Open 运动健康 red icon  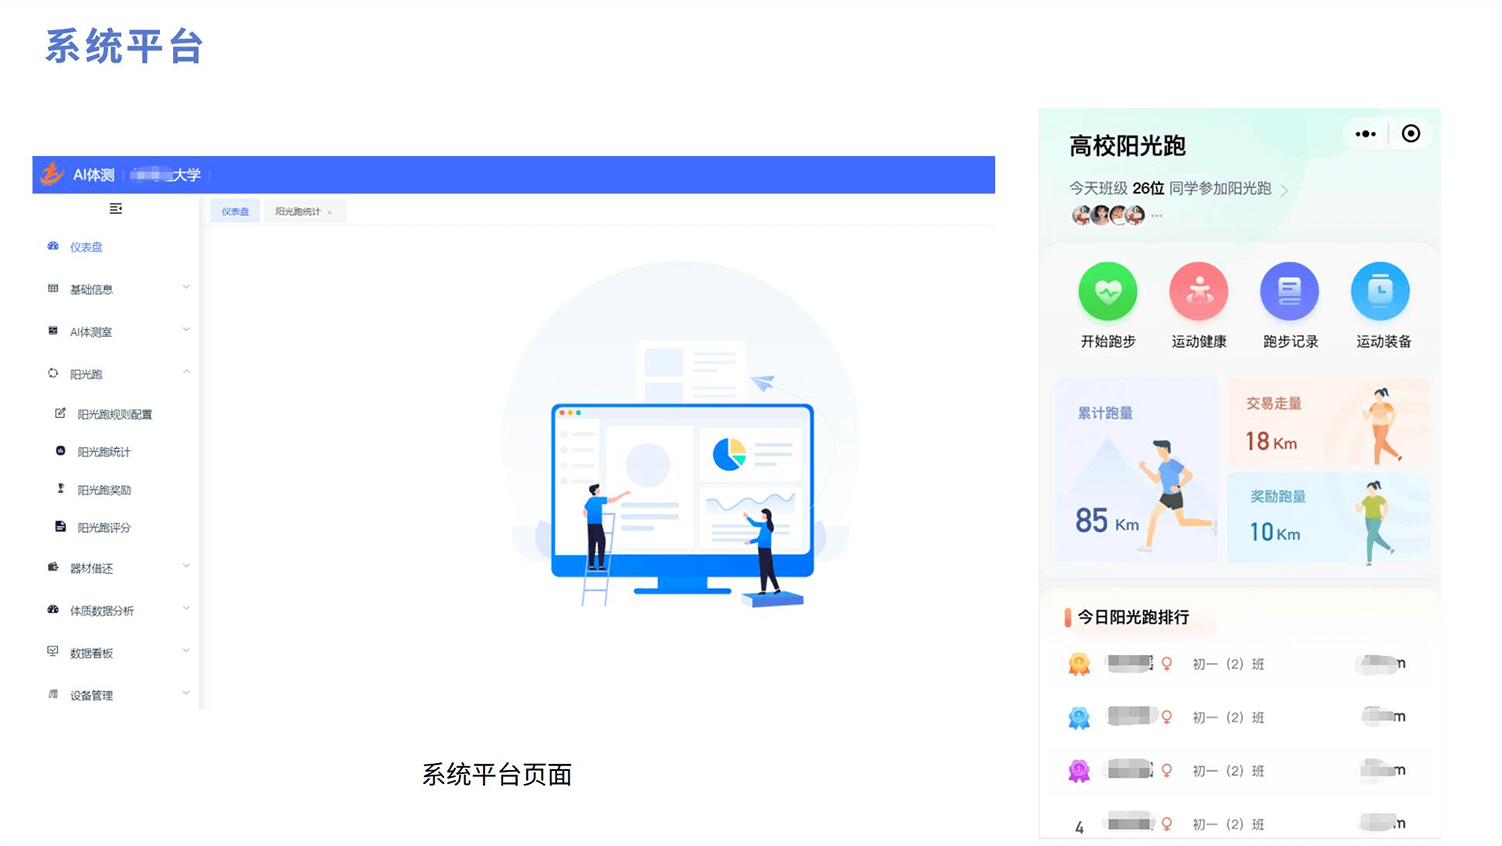(1198, 292)
